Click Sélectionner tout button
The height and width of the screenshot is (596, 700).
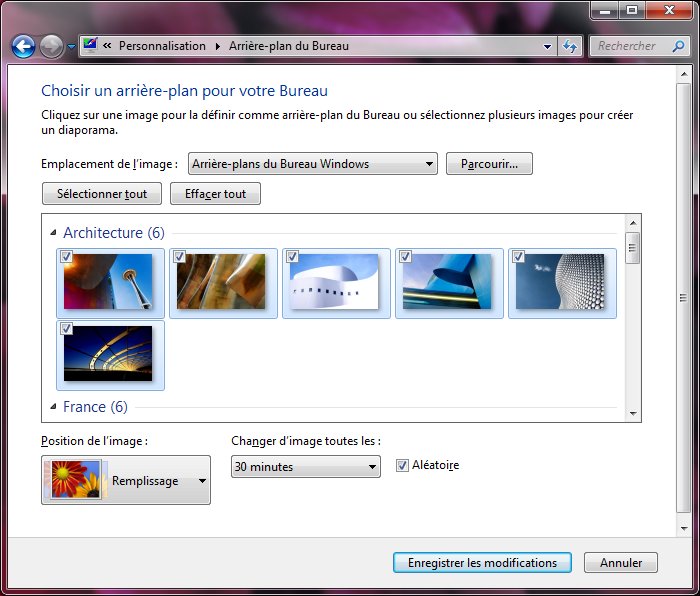[x=102, y=194]
